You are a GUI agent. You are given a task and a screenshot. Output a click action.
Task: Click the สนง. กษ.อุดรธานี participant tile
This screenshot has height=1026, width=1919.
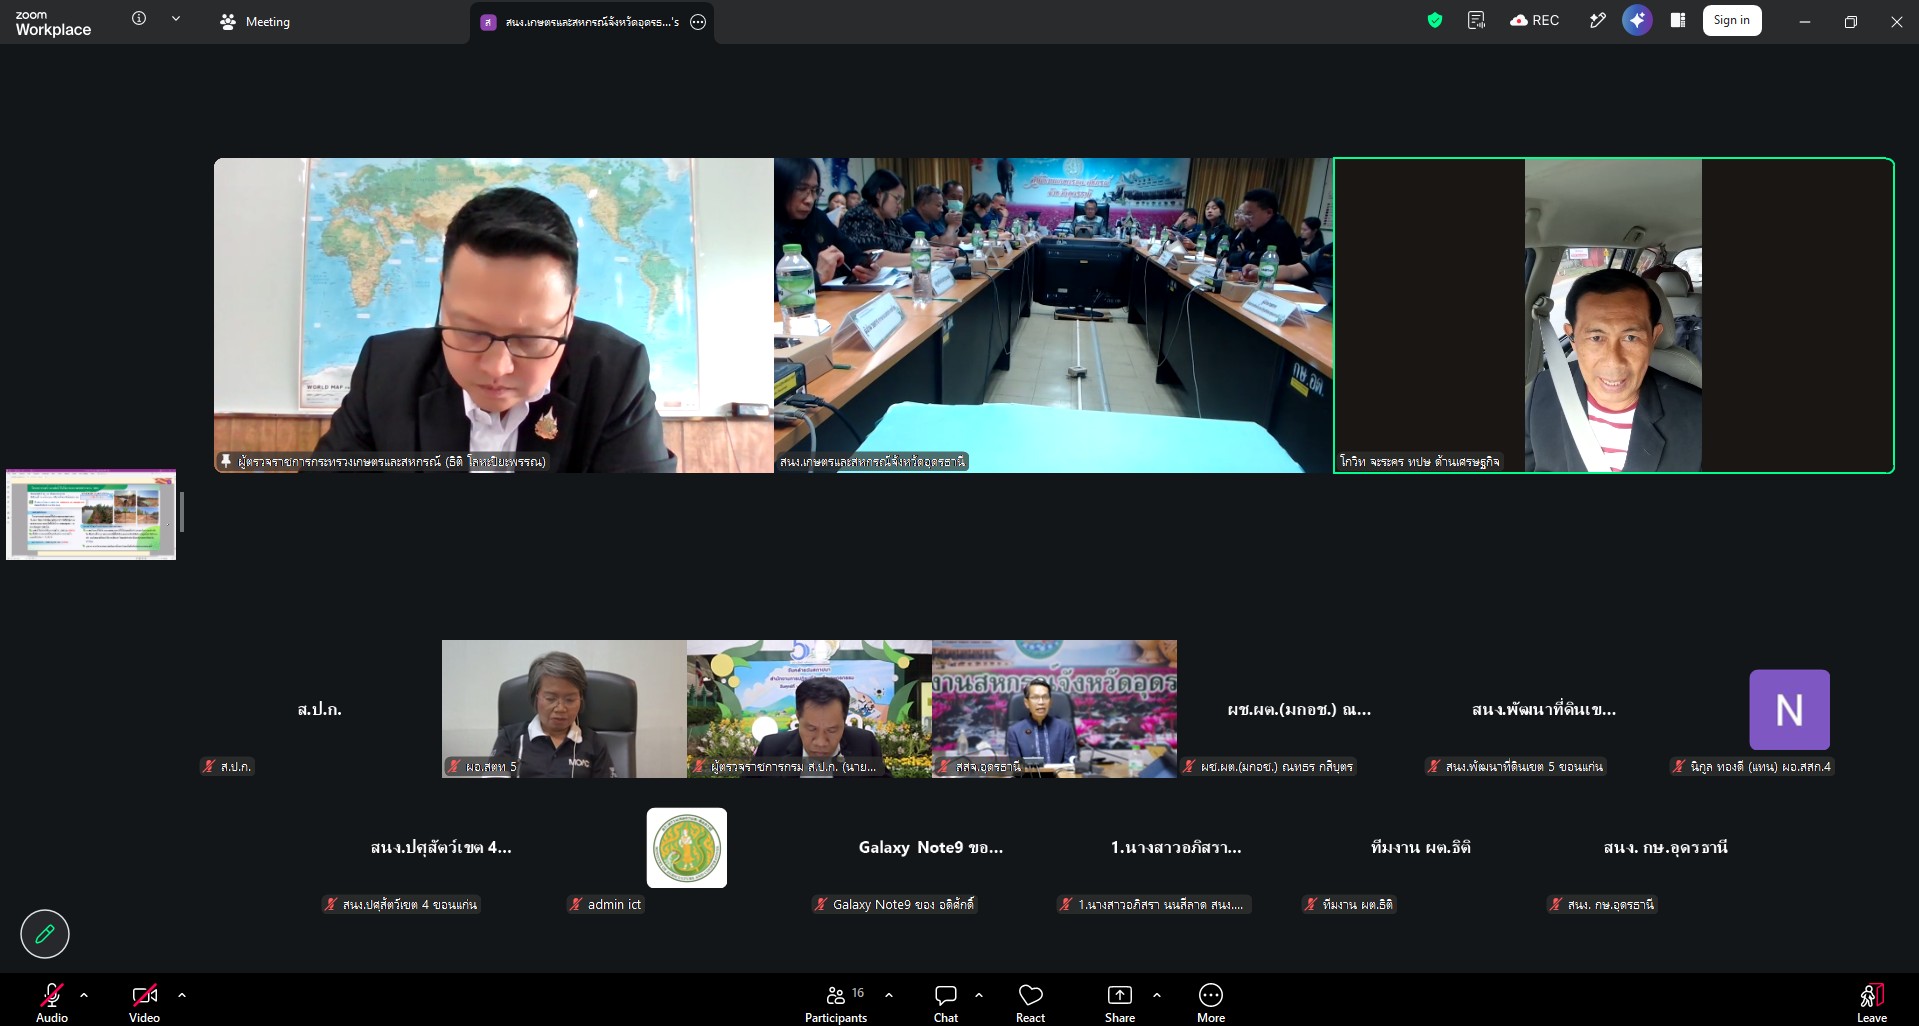click(1666, 847)
